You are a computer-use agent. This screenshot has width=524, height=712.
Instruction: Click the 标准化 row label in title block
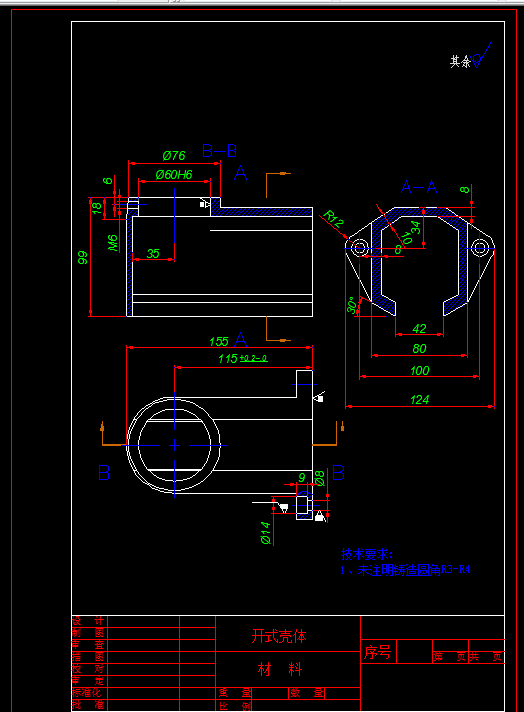pyautogui.click(x=87, y=692)
